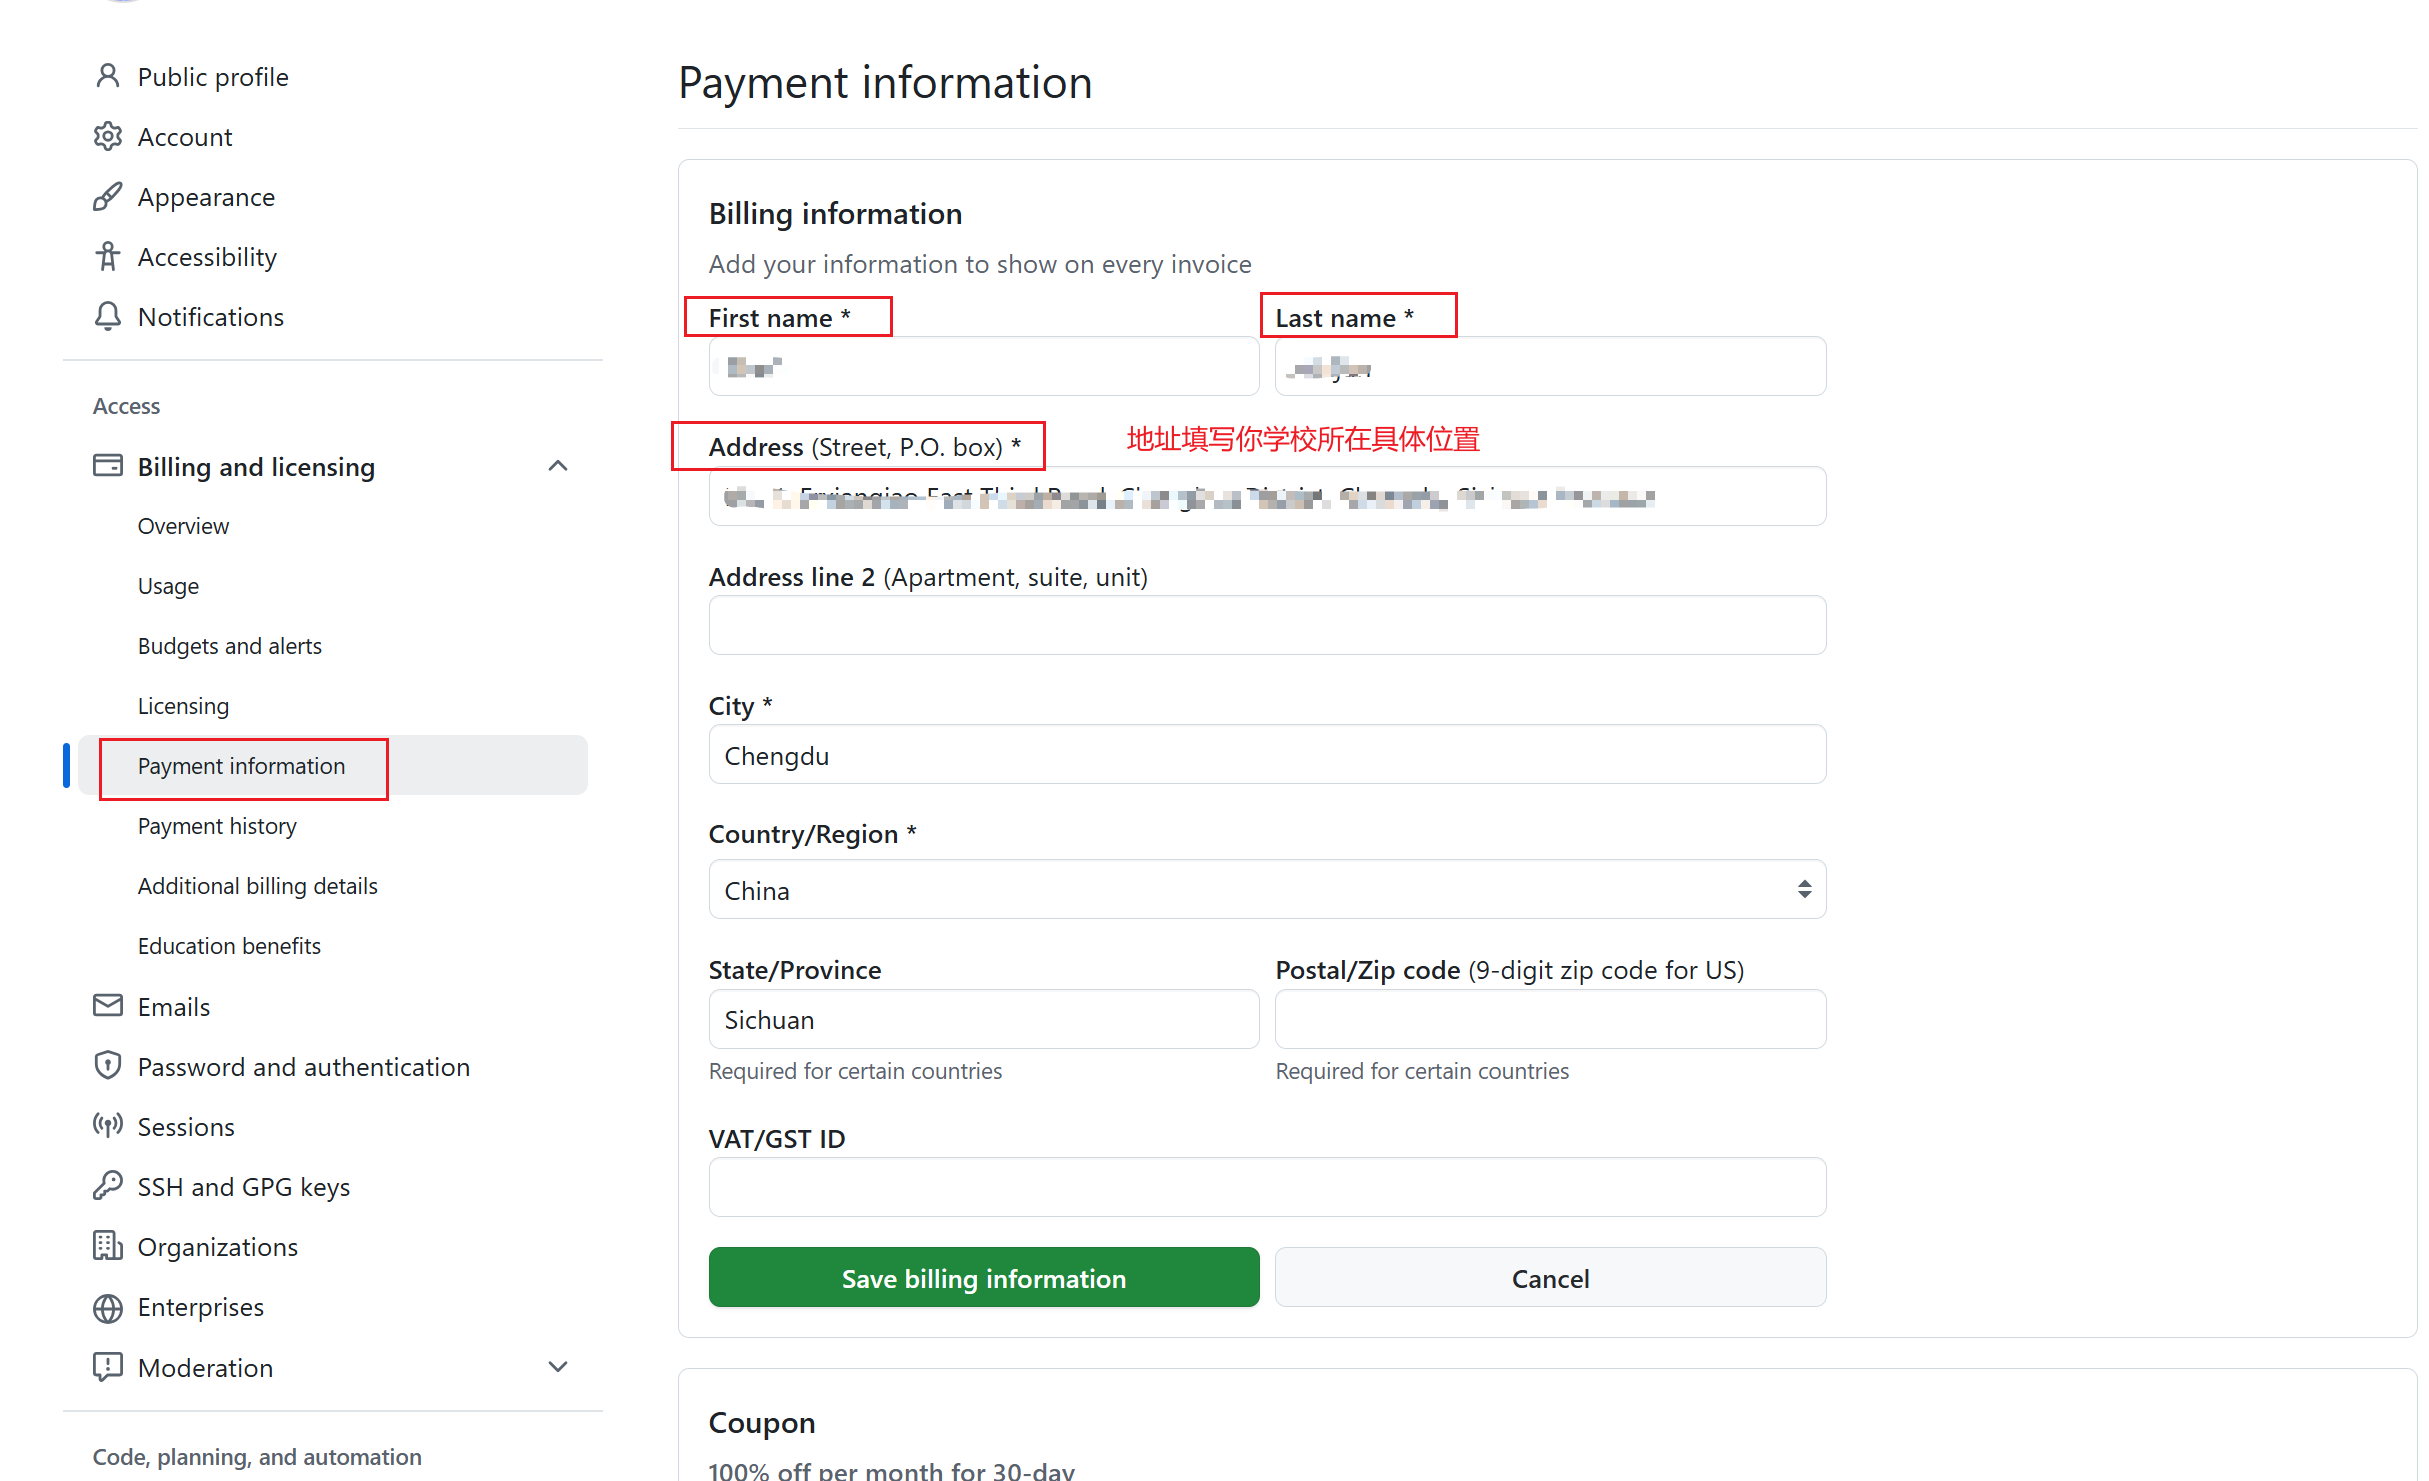The height and width of the screenshot is (1481, 2429).
Task: Click the Account gear icon
Action: (107, 136)
